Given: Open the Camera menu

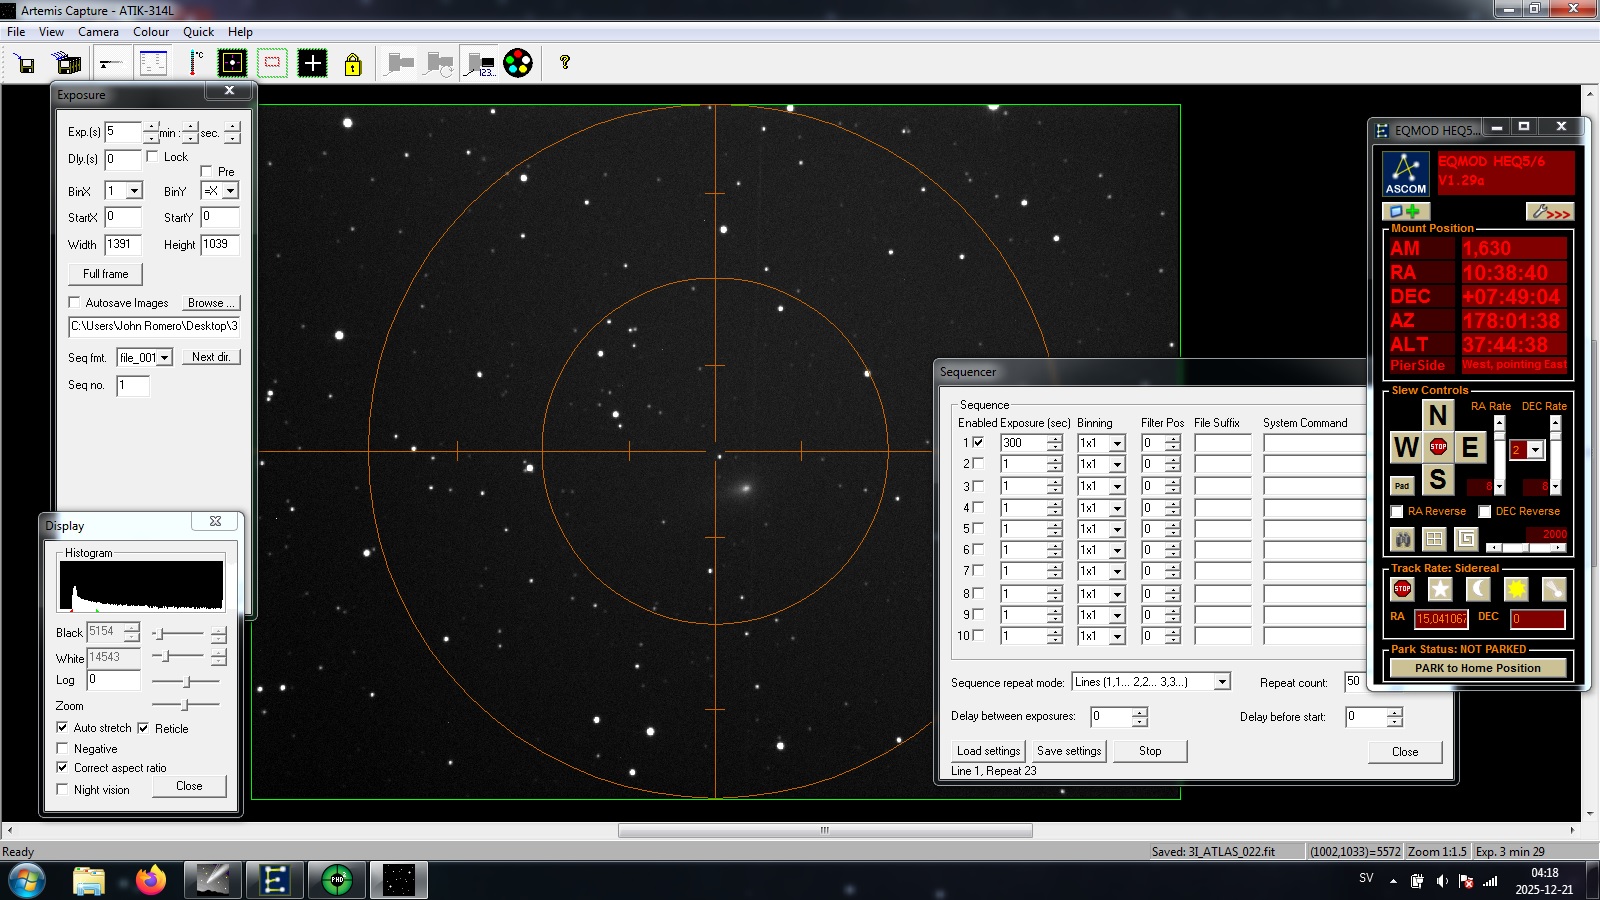Looking at the screenshot, I should click(x=98, y=32).
